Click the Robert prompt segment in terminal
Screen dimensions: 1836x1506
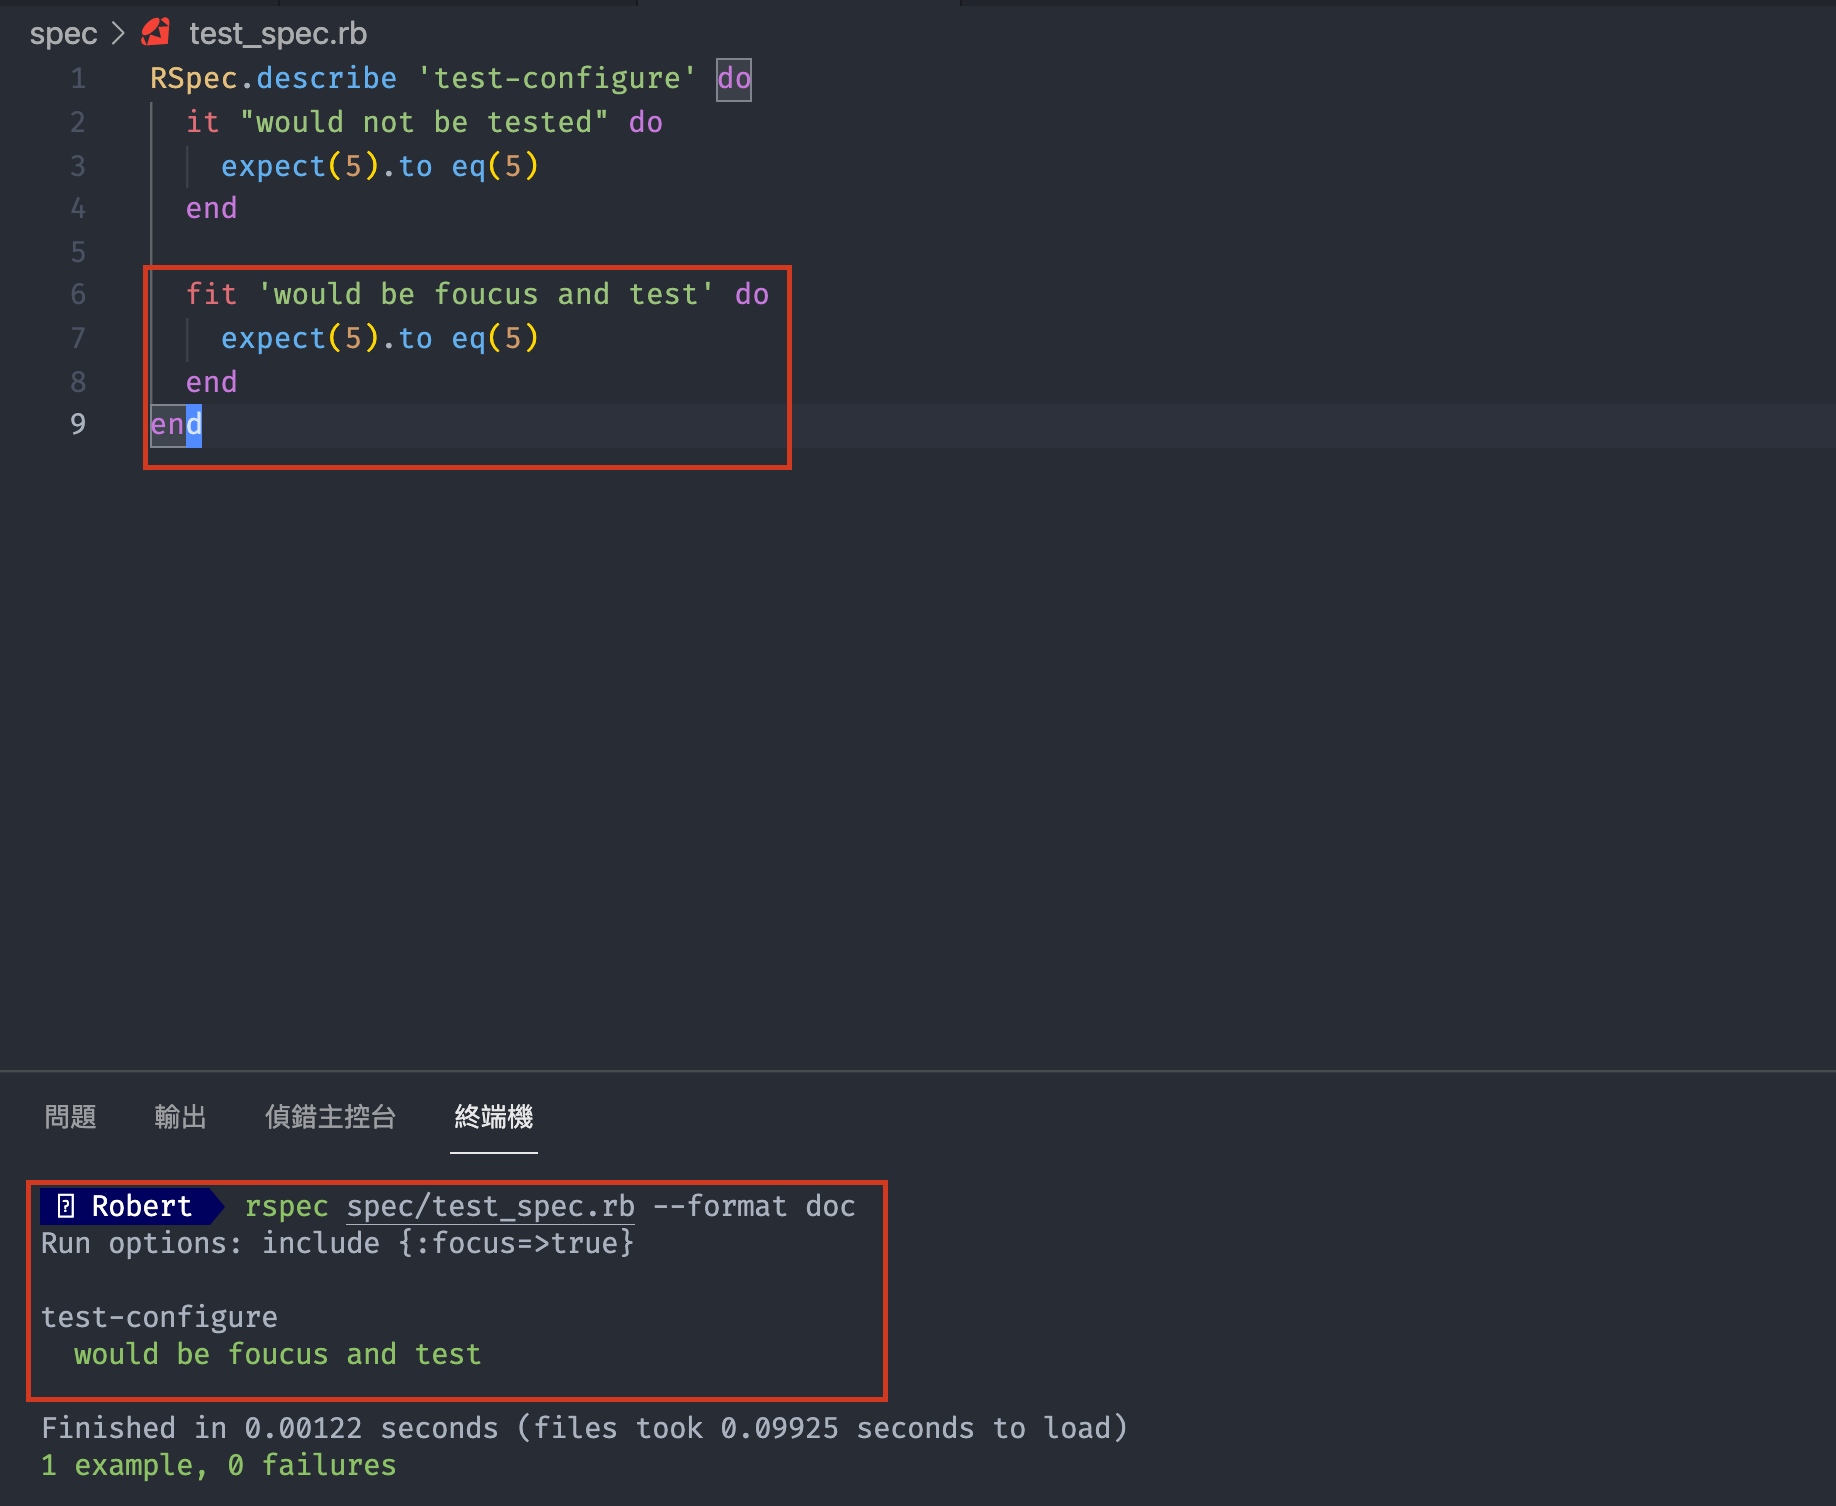(141, 1206)
